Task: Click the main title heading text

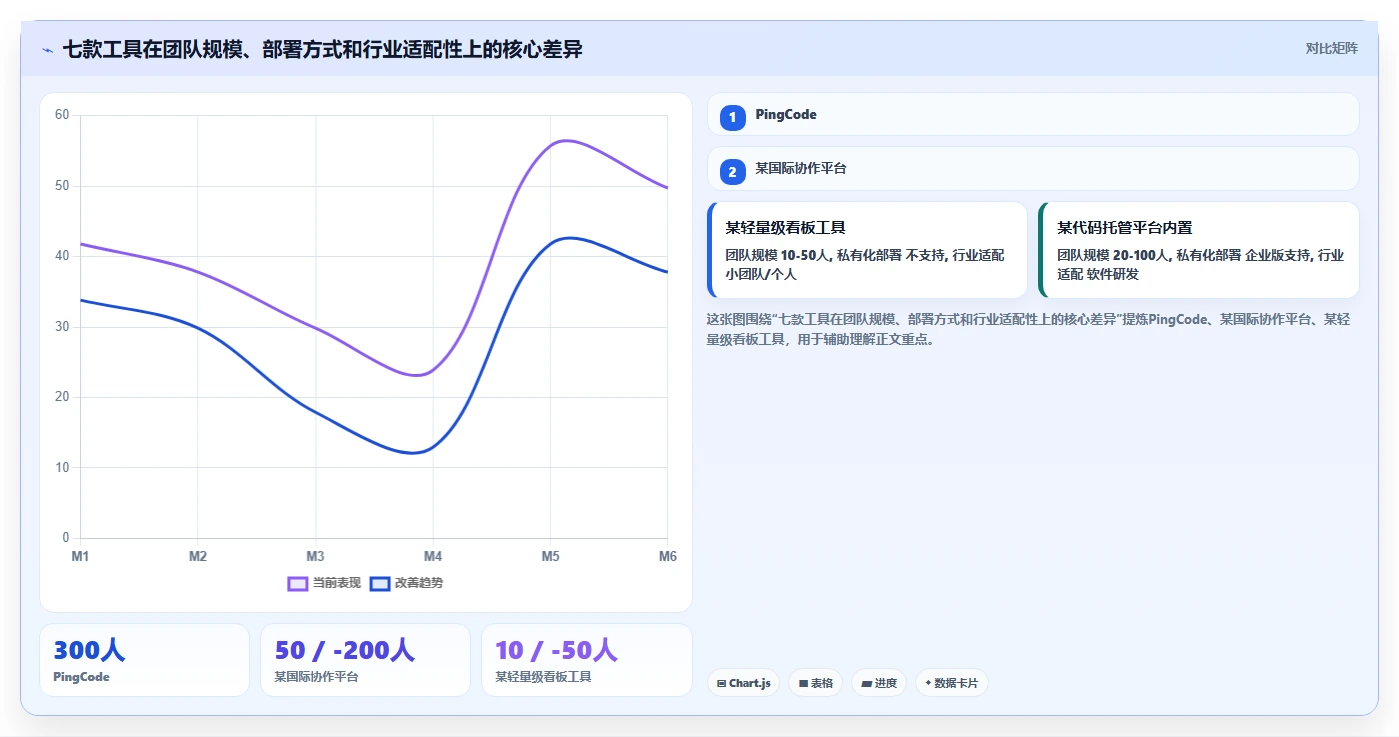Action: (322, 49)
